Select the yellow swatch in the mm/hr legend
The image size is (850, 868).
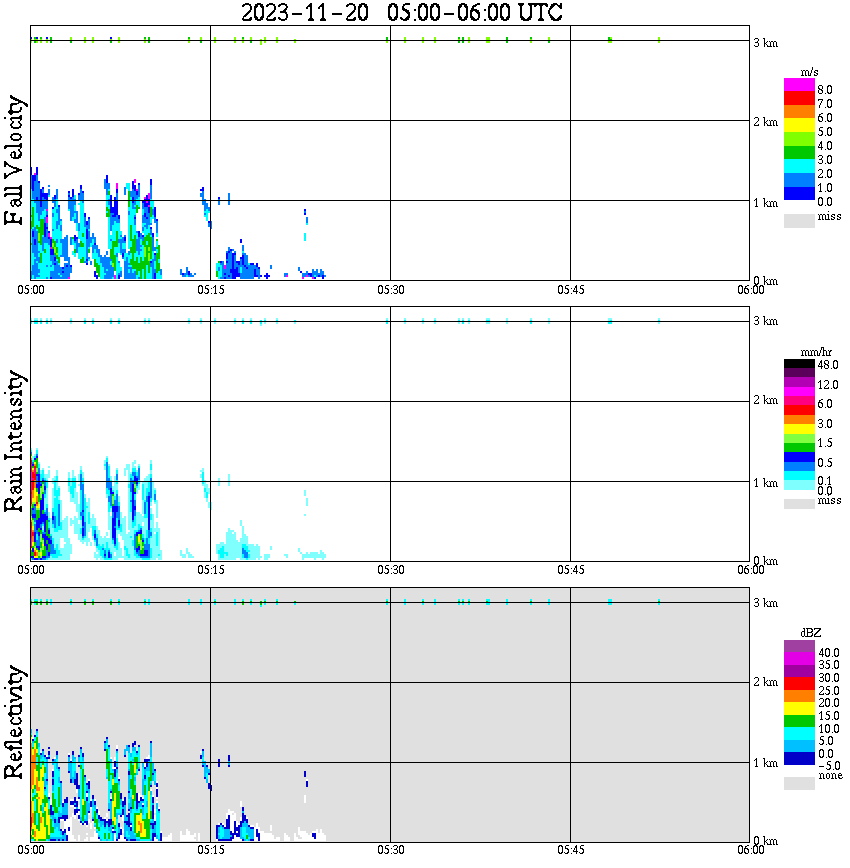[799, 428]
